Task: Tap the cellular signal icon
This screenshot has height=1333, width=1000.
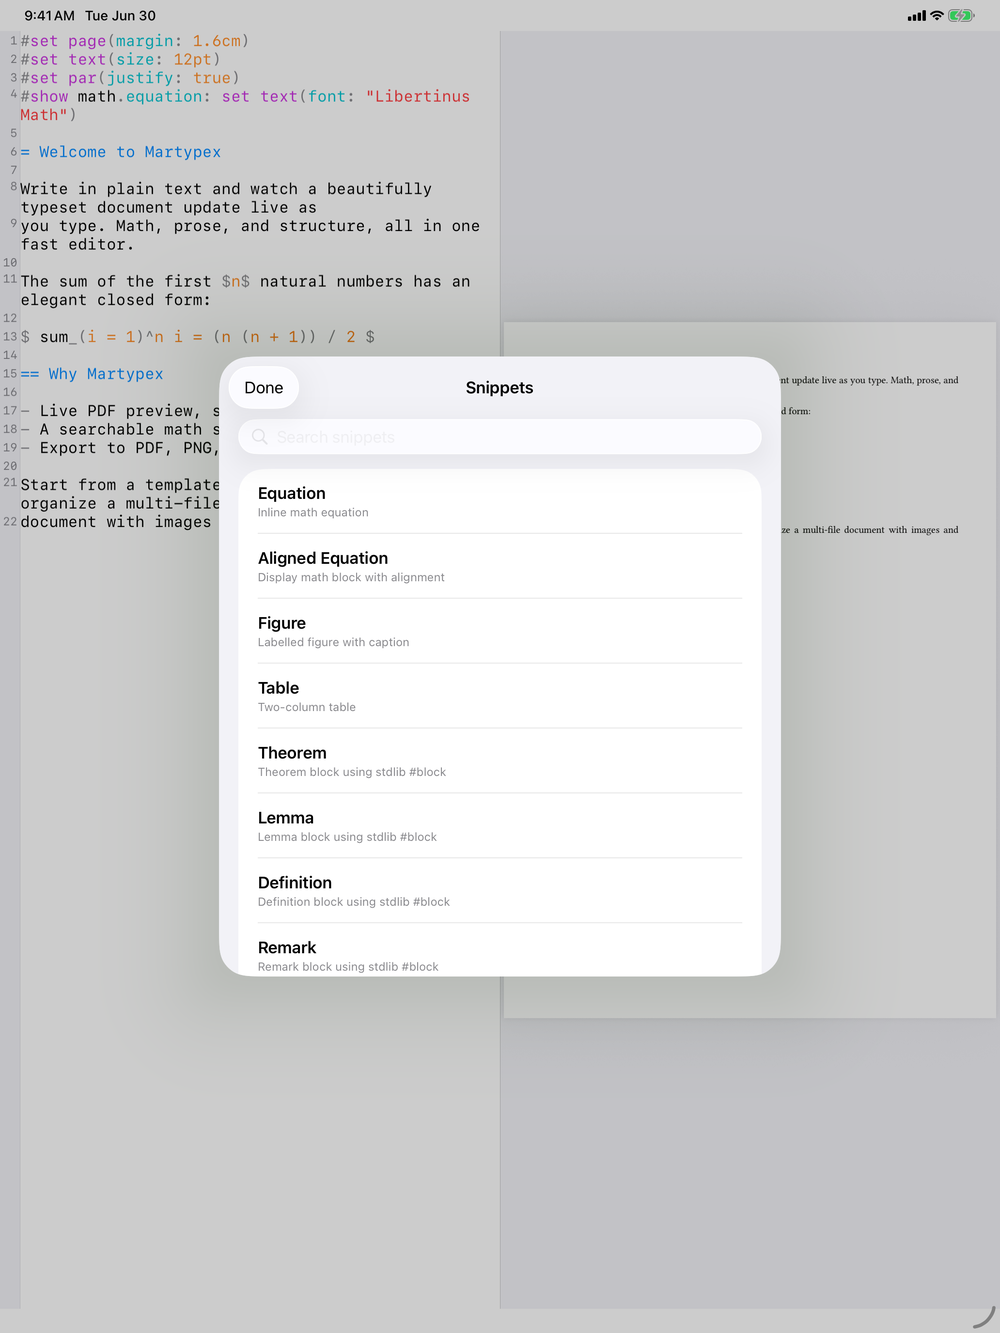Action: pyautogui.click(x=917, y=16)
